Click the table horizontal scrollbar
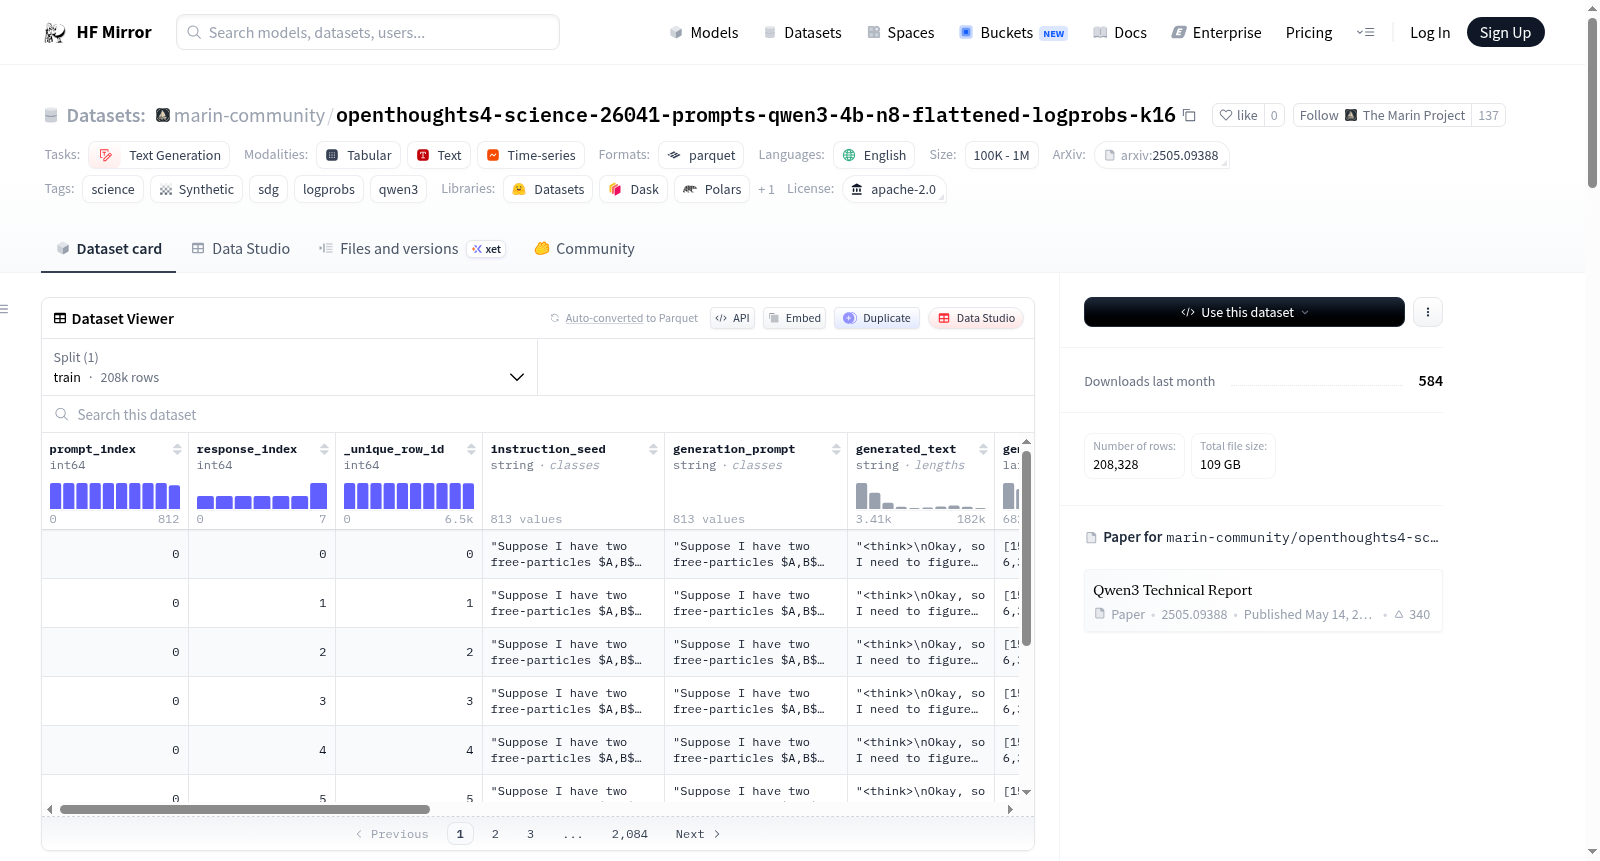Viewport: 1600px width, 861px height. pyautogui.click(x=245, y=809)
